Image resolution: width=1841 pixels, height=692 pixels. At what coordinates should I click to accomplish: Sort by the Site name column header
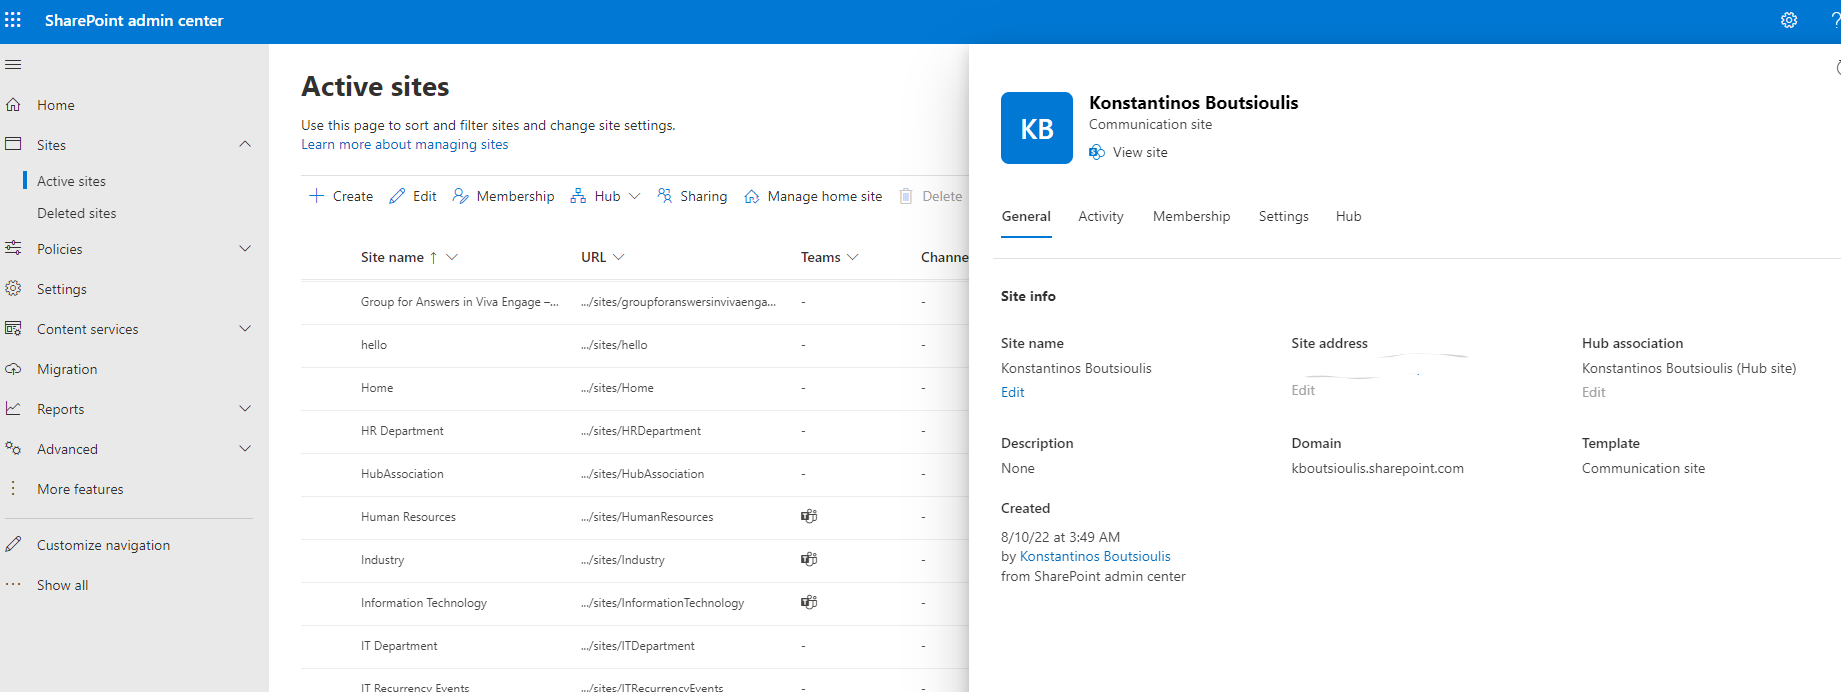[x=392, y=257]
